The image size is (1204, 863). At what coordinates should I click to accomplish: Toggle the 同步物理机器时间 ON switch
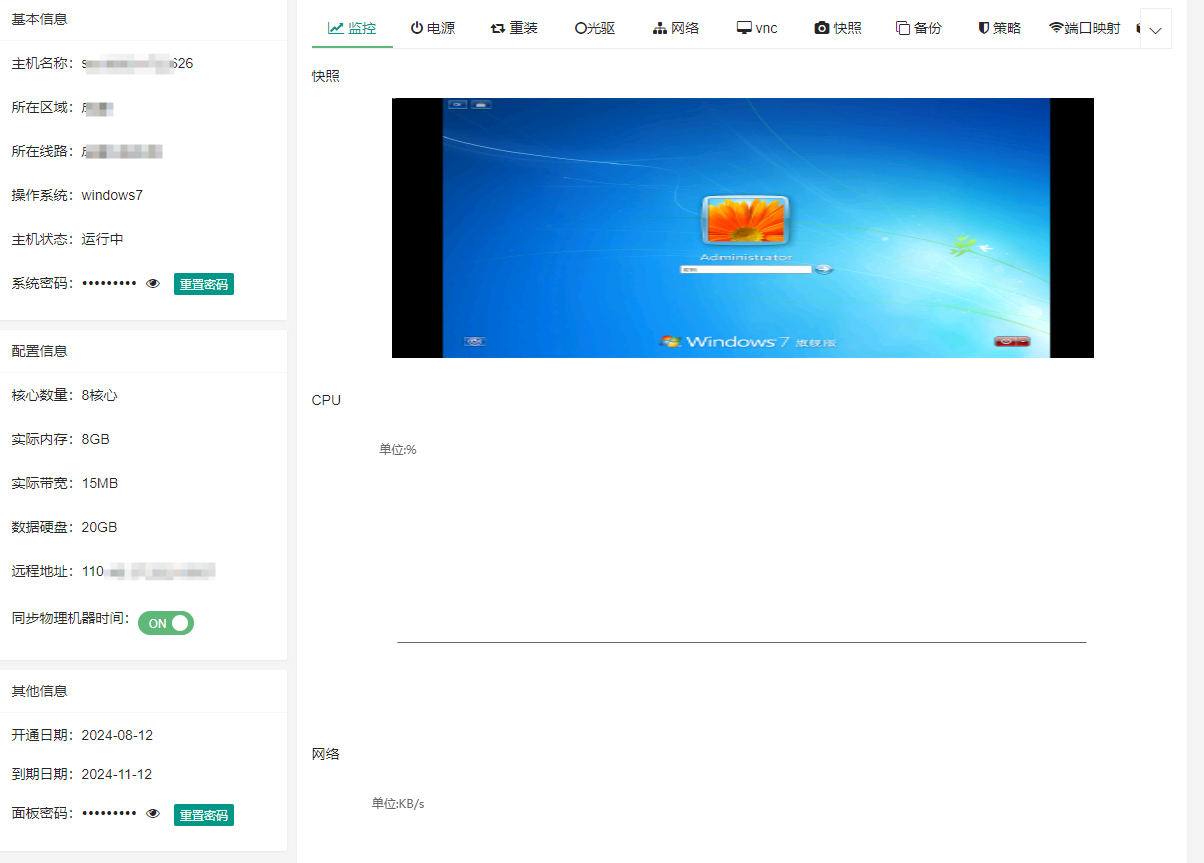click(166, 623)
